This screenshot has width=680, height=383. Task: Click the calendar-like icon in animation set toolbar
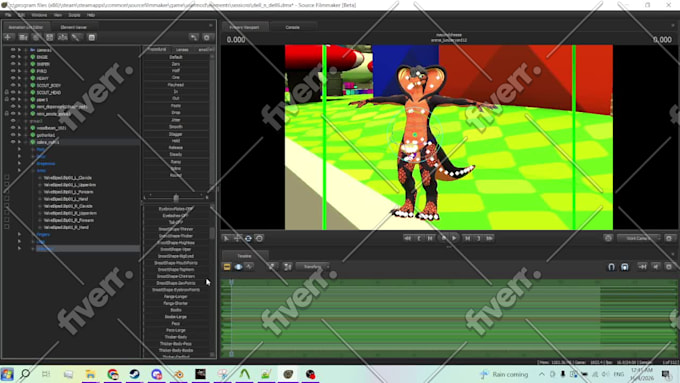[x=92, y=38]
